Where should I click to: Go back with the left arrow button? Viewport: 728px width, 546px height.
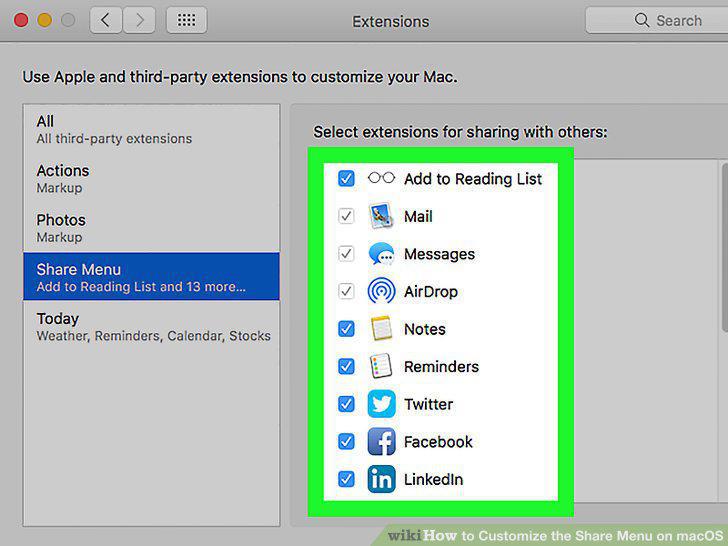pyautogui.click(x=106, y=20)
